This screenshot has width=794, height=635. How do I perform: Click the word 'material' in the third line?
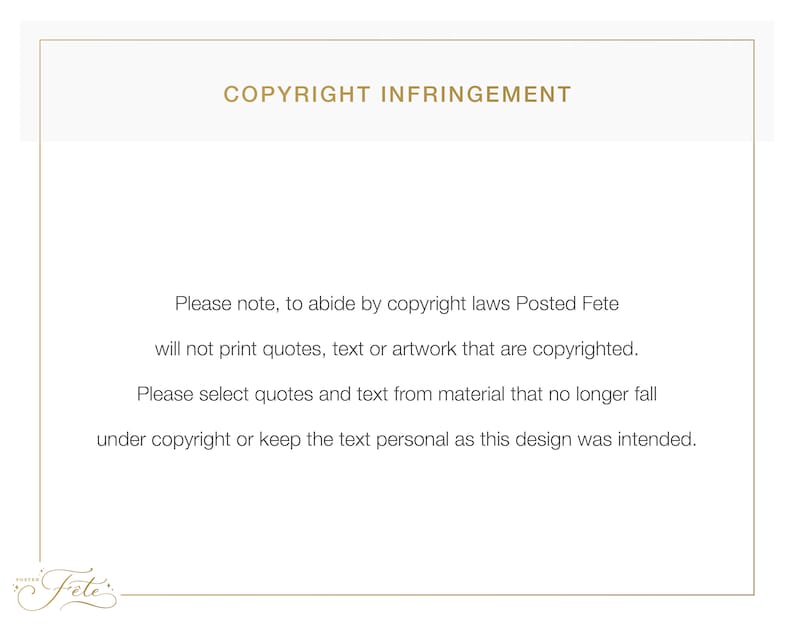tap(471, 393)
